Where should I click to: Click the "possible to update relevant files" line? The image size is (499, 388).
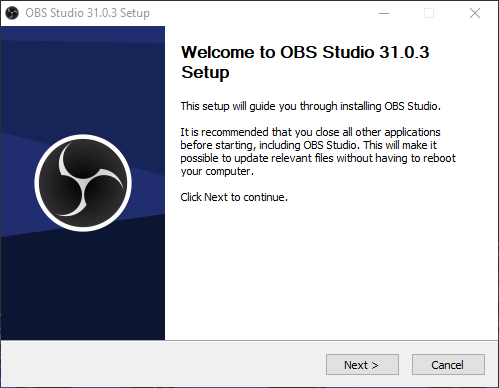318,158
